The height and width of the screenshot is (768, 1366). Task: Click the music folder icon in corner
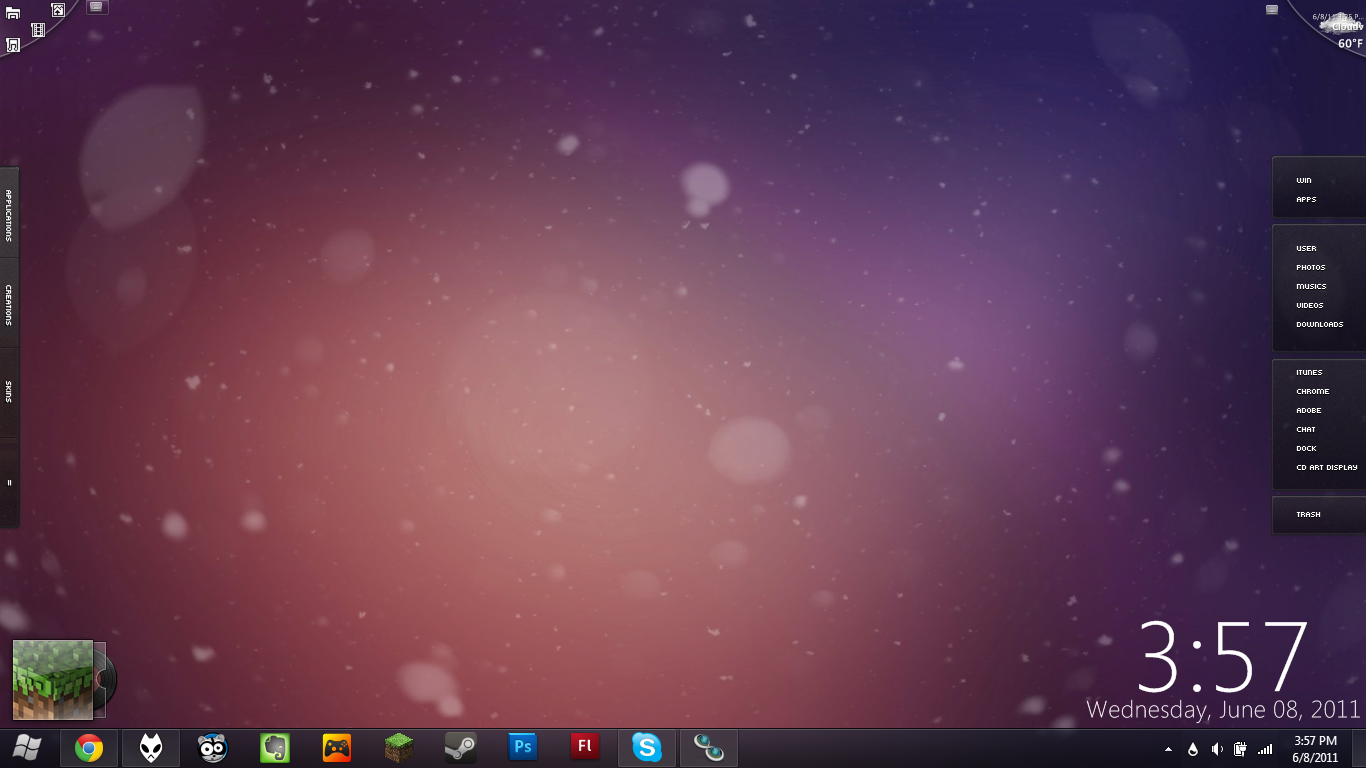(14, 45)
